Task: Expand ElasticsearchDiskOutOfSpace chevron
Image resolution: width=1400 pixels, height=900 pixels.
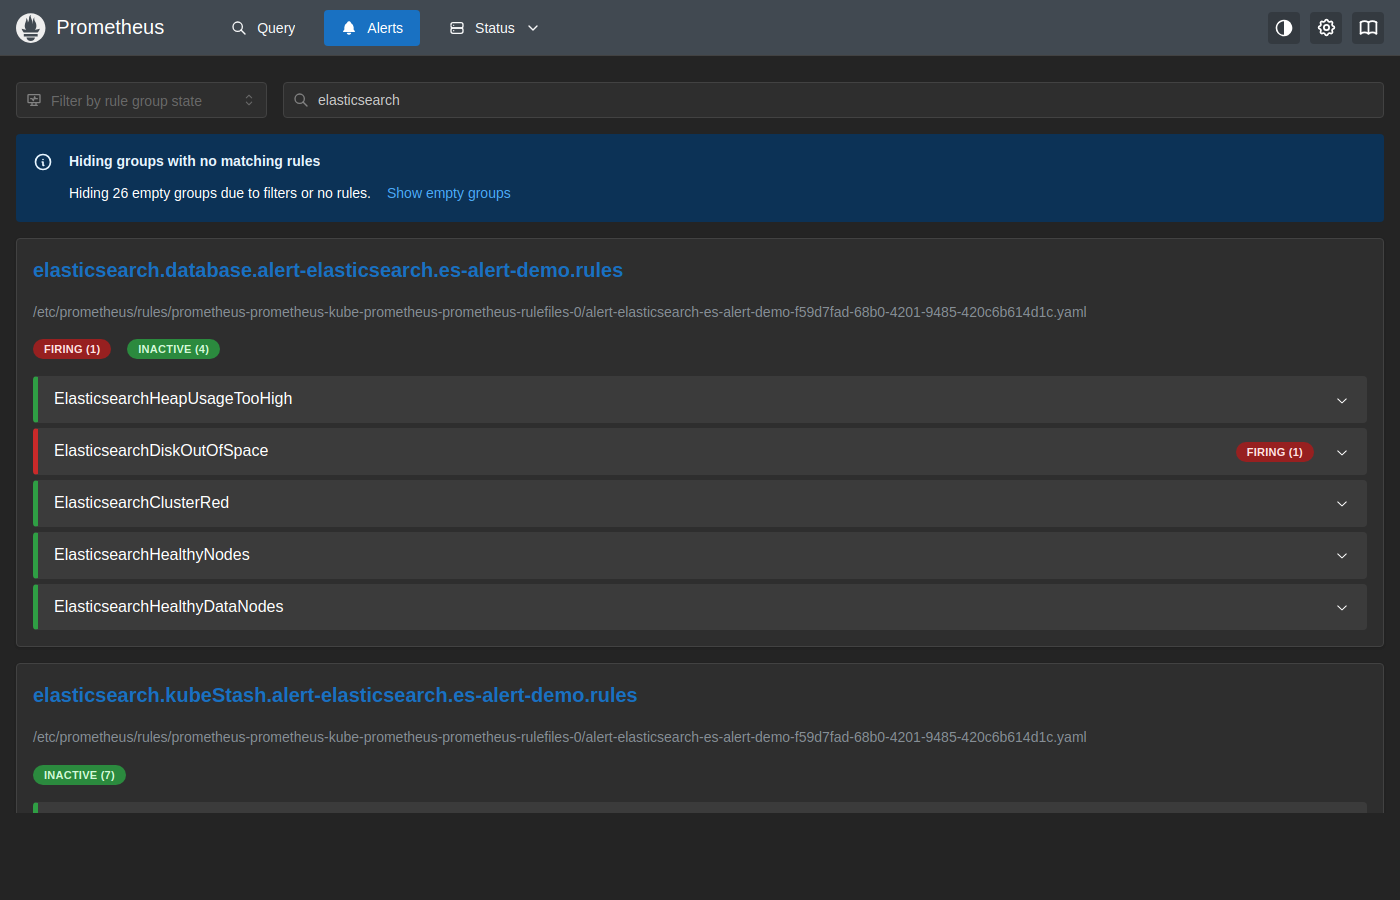Action: pyautogui.click(x=1342, y=452)
